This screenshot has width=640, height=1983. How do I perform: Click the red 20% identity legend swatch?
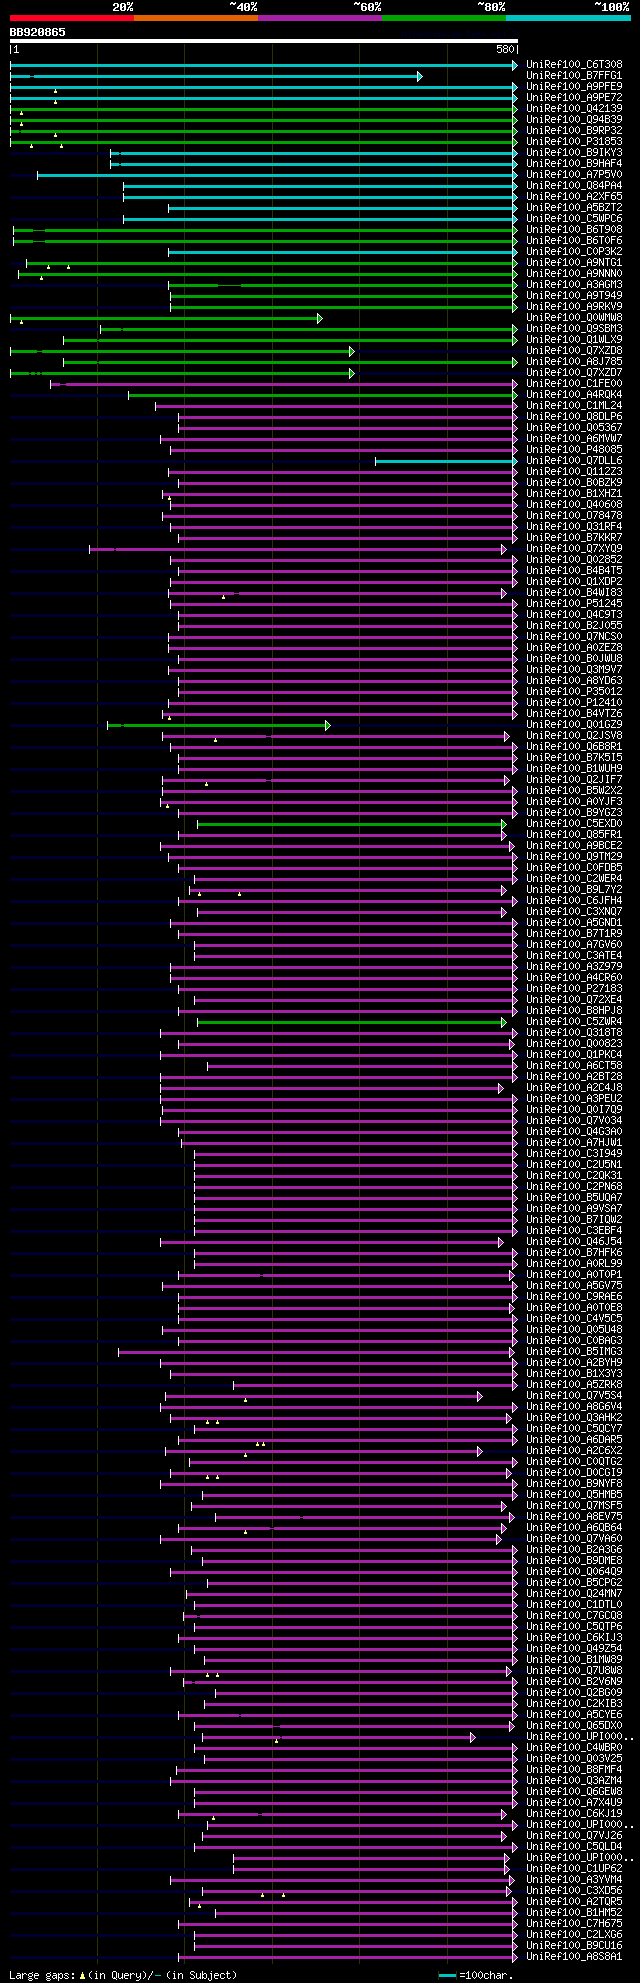[x=71, y=18]
